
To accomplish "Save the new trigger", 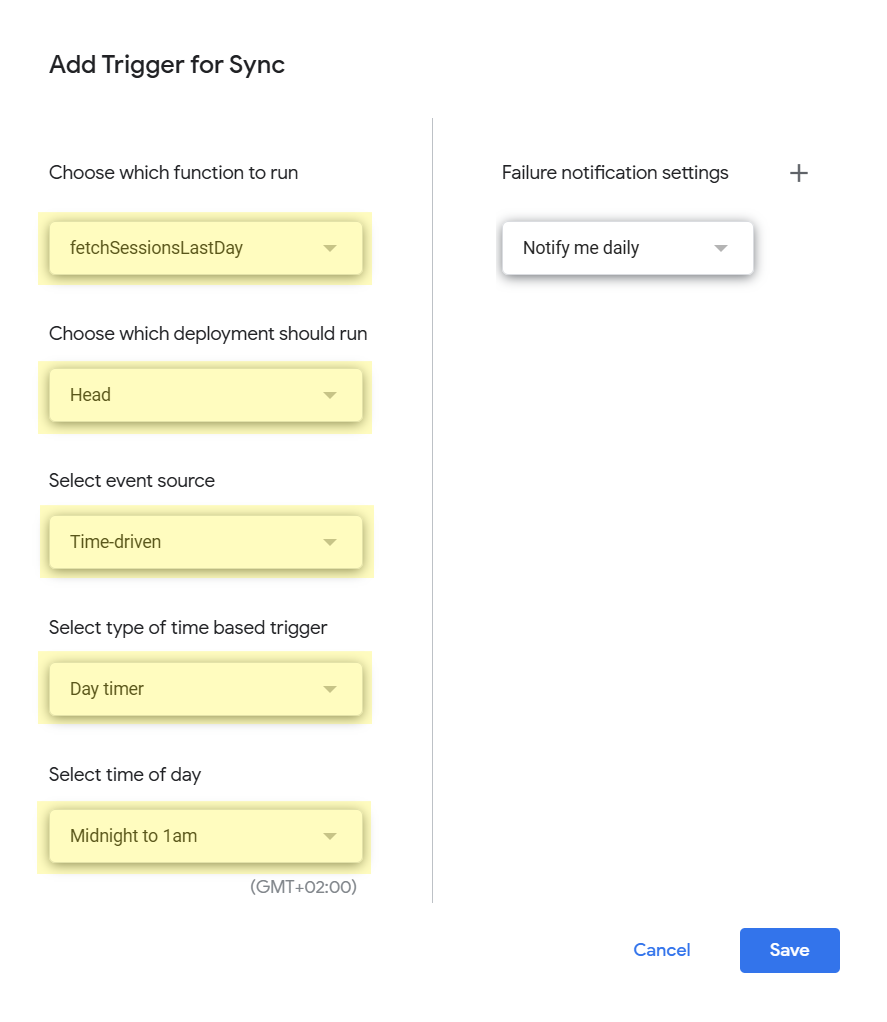I will (x=789, y=950).
